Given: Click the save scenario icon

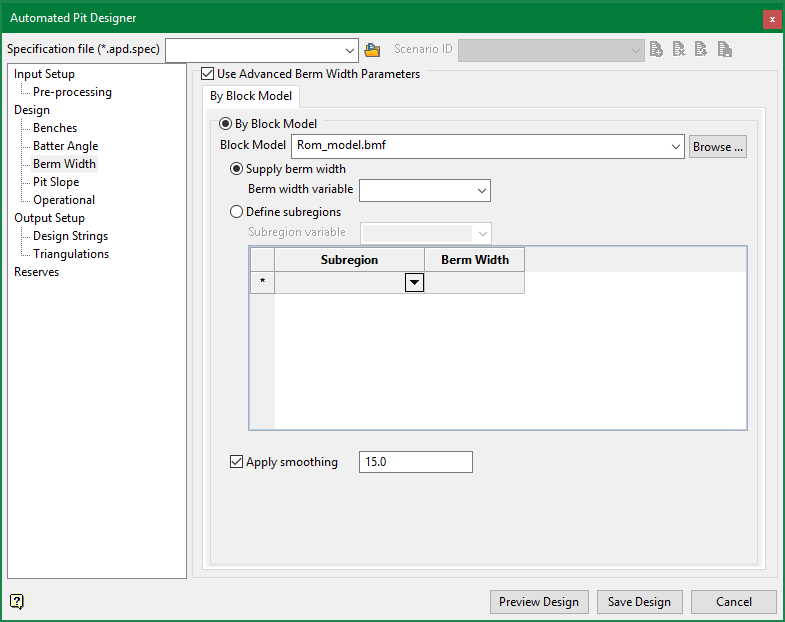Looking at the screenshot, I should click(x=725, y=50).
